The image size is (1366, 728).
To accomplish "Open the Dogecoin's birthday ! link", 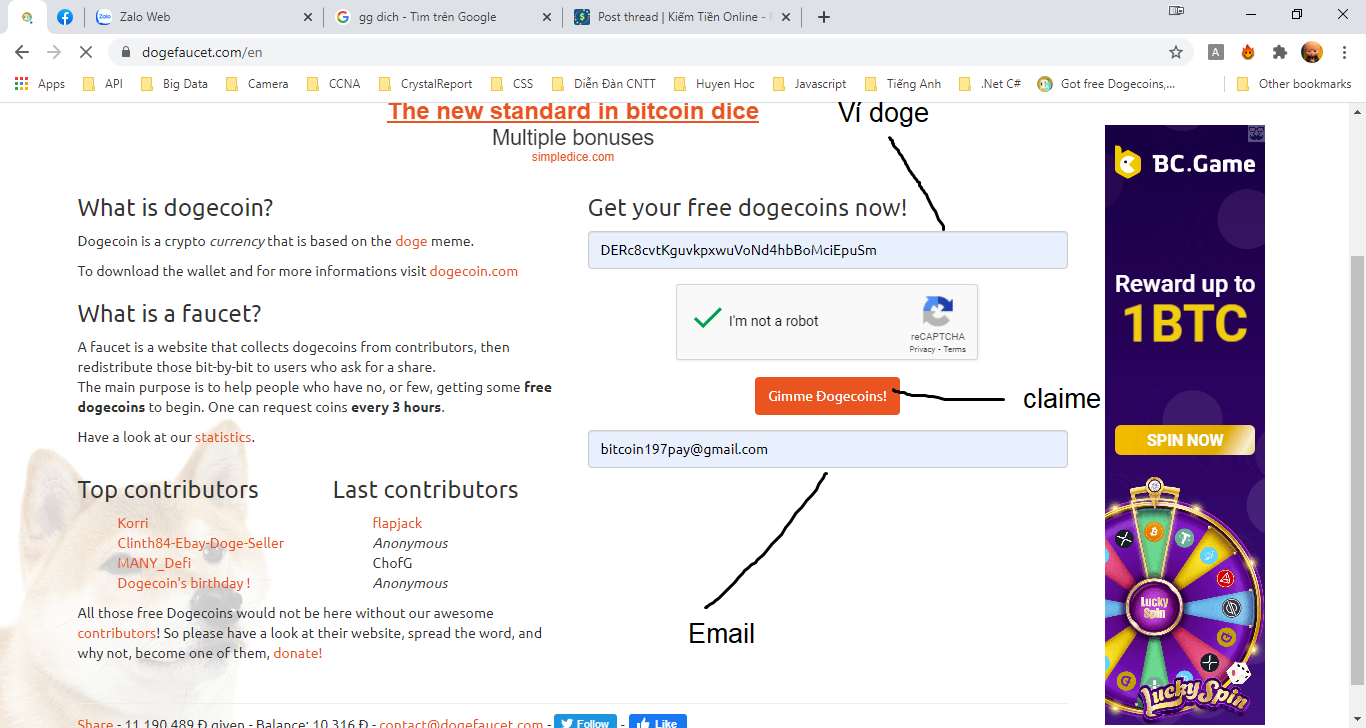I will pyautogui.click(x=184, y=583).
